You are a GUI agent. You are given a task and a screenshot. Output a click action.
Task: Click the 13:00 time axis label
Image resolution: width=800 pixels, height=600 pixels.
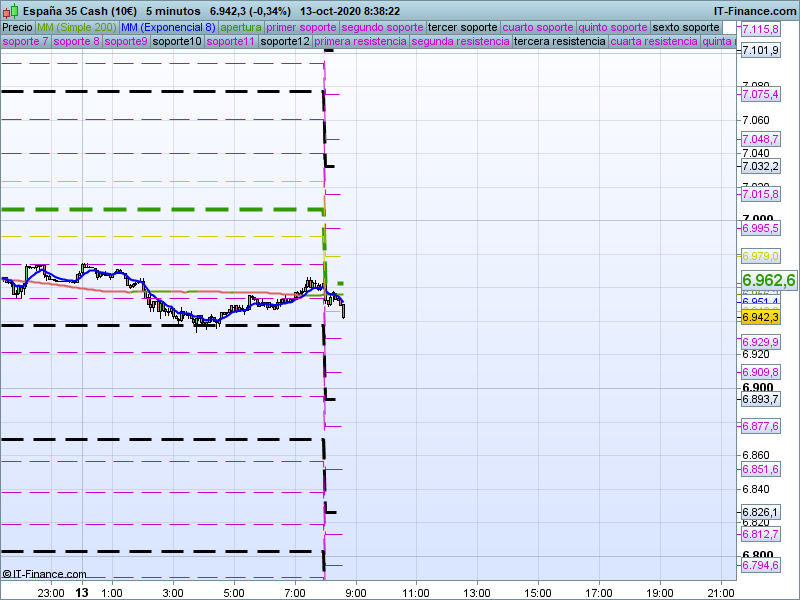[x=477, y=592]
